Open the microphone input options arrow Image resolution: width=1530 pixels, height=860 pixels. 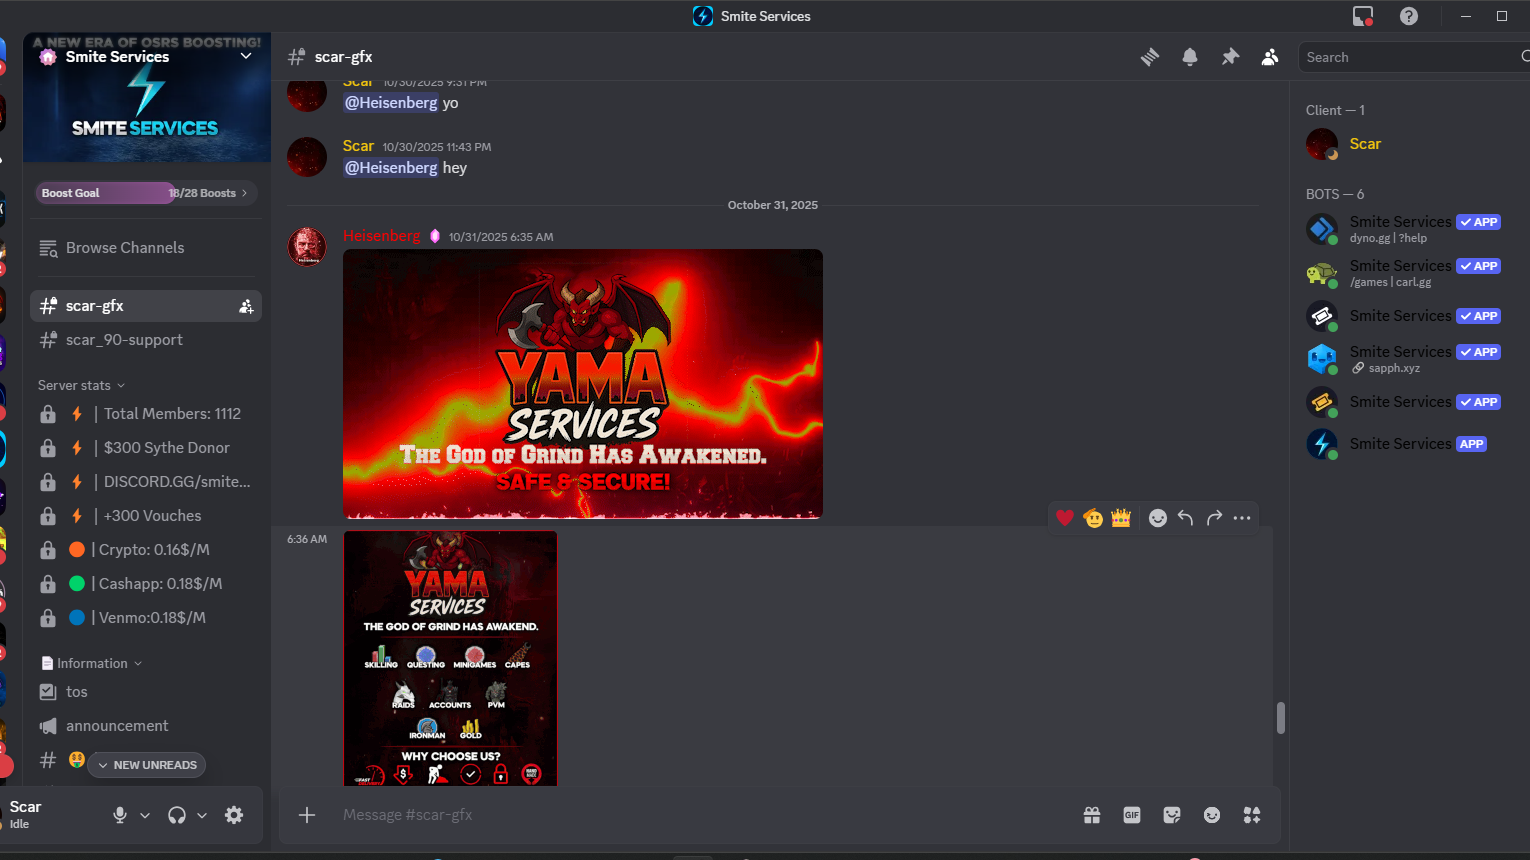(145, 815)
